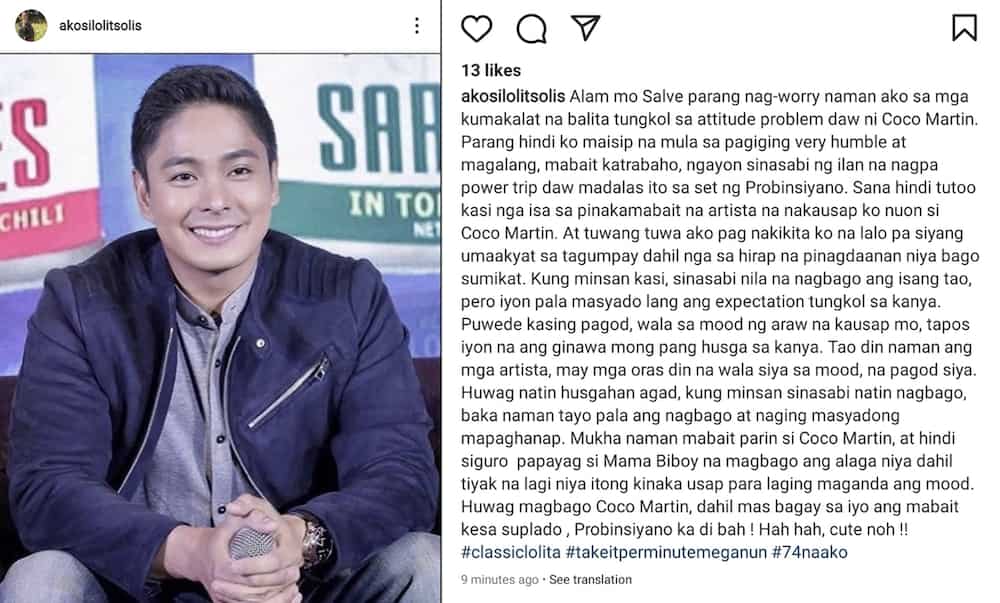The width and height of the screenshot is (1000, 603).
Task: Open the profile picture avatar in post header
Action: click(31, 25)
